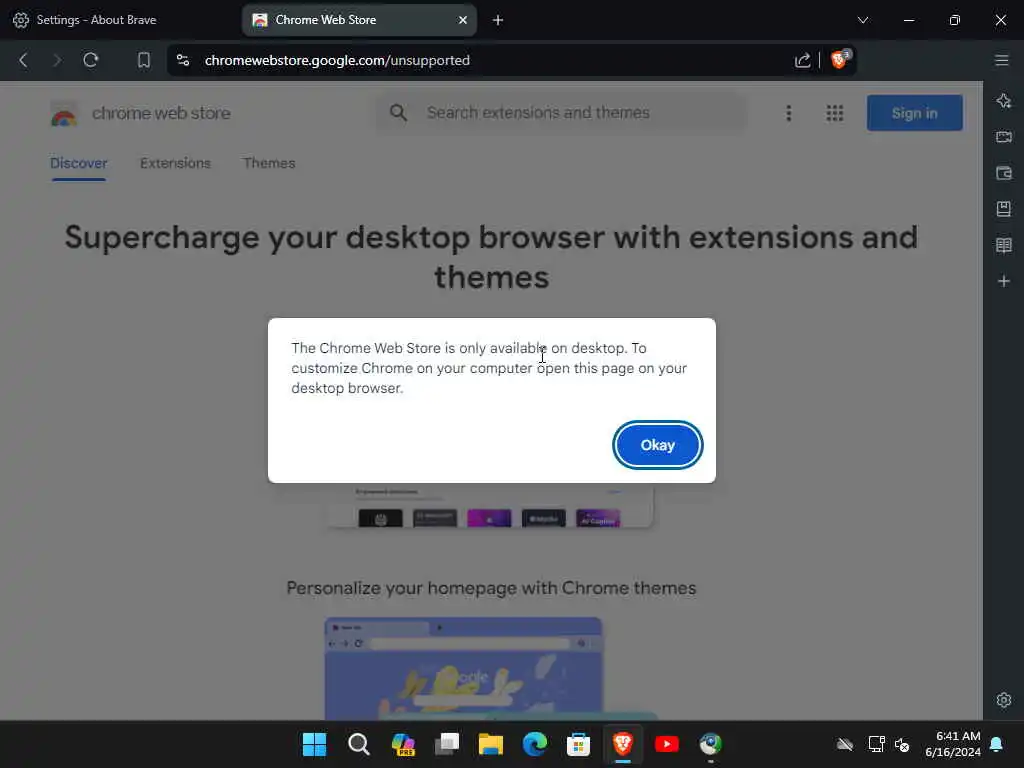Open the web store three-dot options menu

coord(789,113)
